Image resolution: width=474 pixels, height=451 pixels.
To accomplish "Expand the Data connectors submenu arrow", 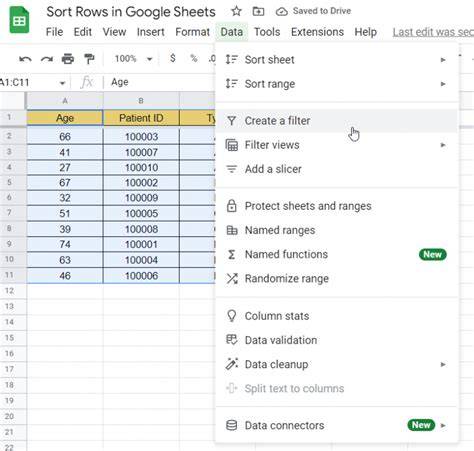I will point(443,425).
